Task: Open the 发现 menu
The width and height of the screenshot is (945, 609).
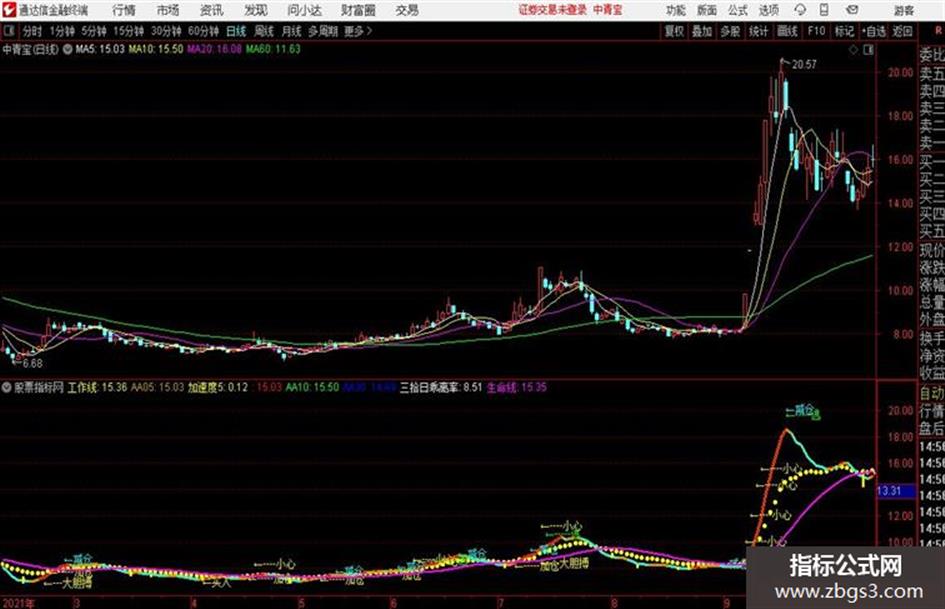Action: tap(256, 10)
